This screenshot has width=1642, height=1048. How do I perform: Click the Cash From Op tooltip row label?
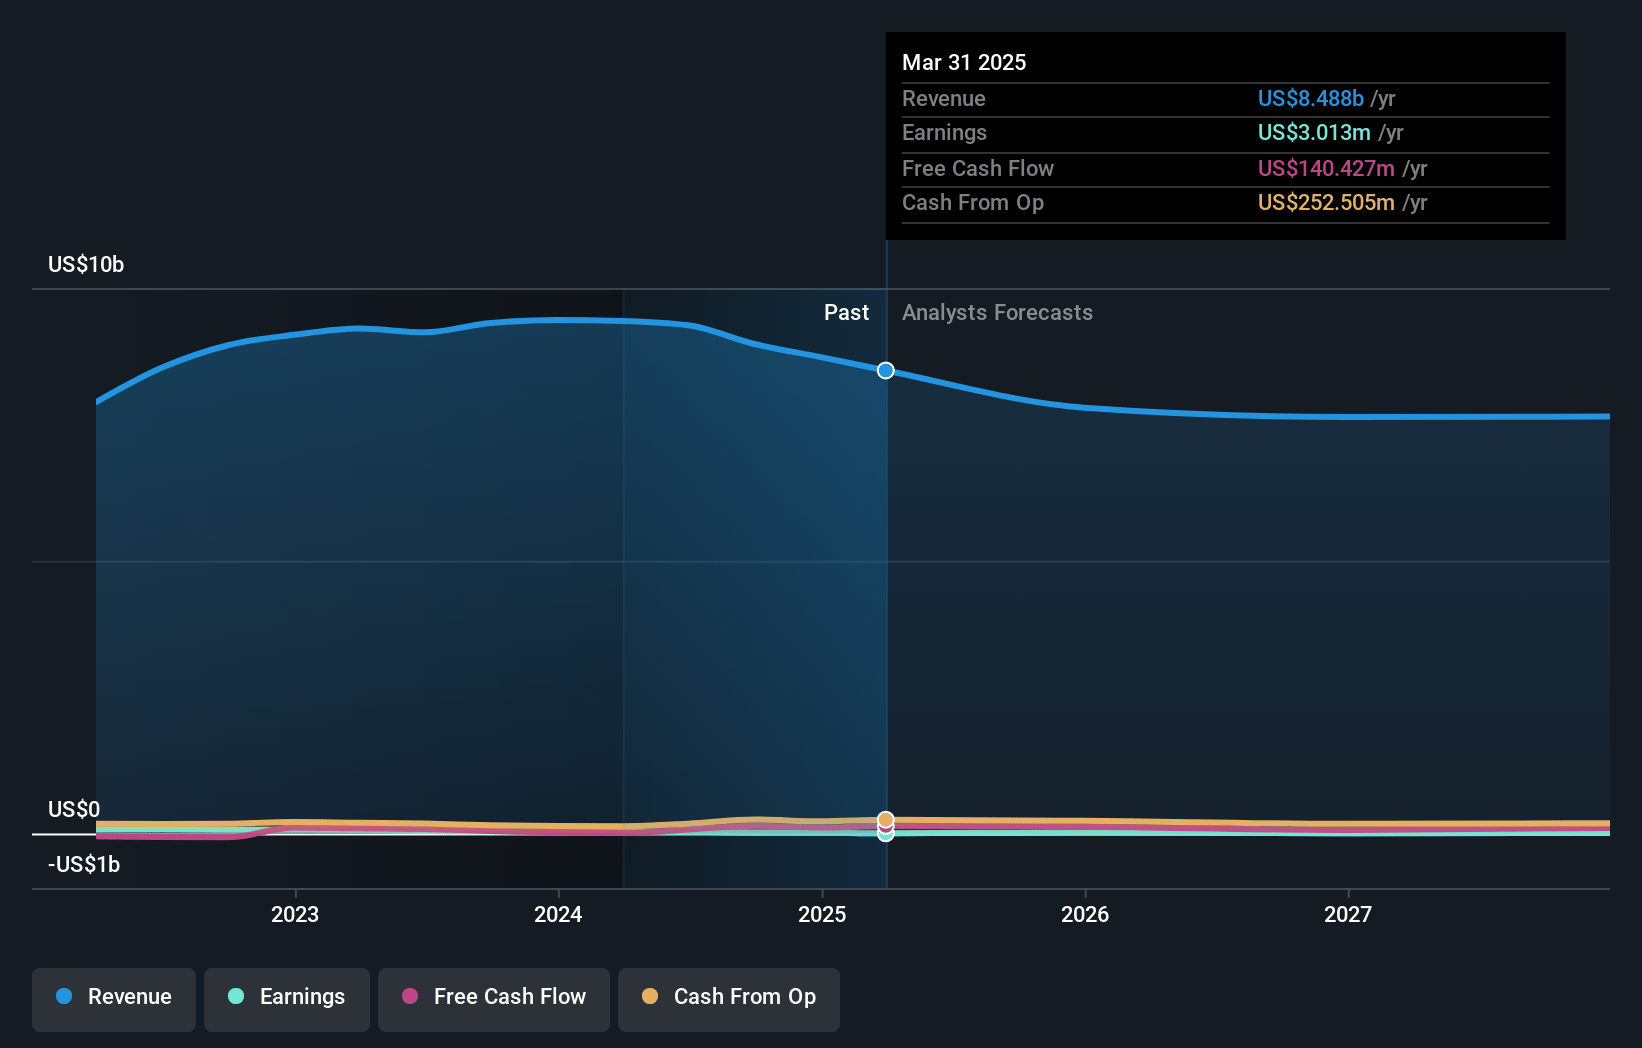click(x=972, y=202)
